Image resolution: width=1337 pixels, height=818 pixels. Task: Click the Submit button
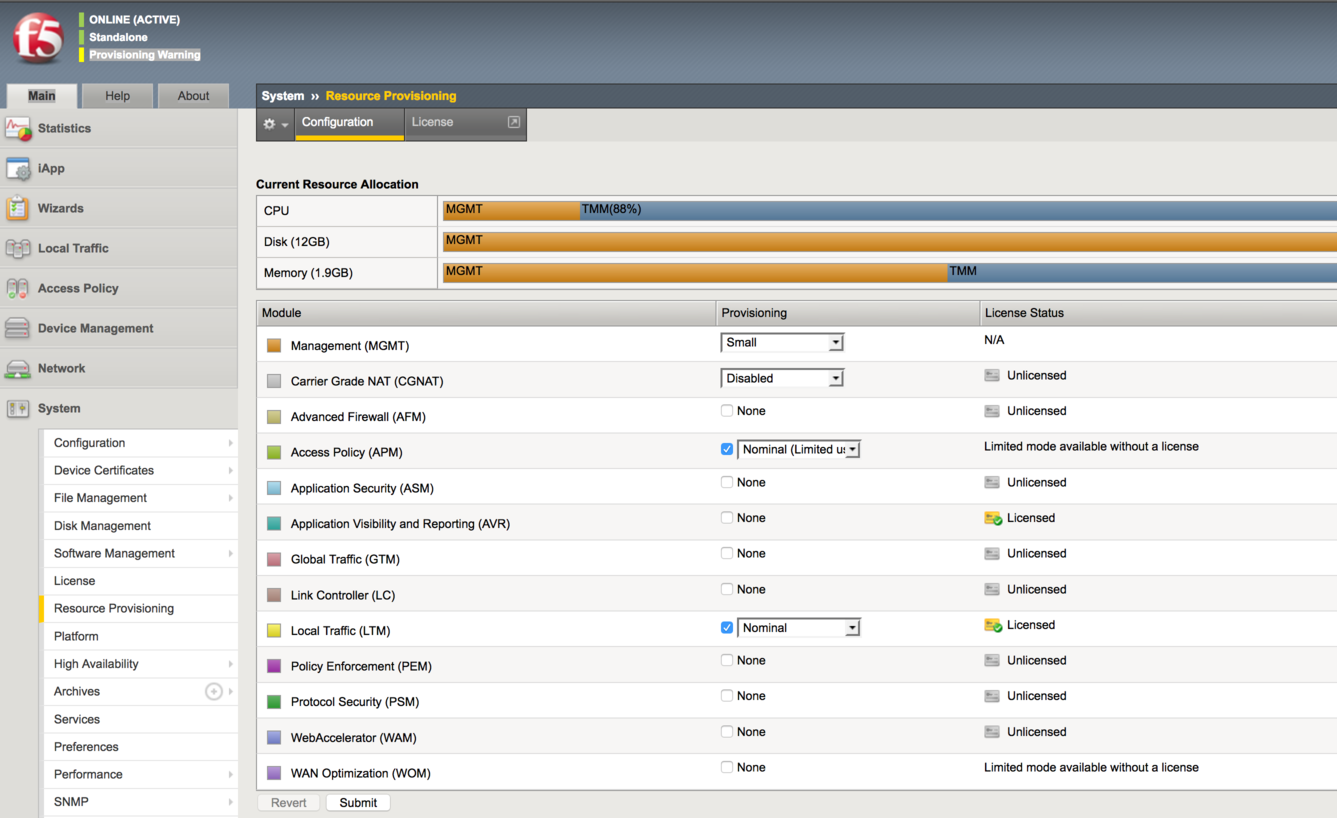click(x=358, y=803)
